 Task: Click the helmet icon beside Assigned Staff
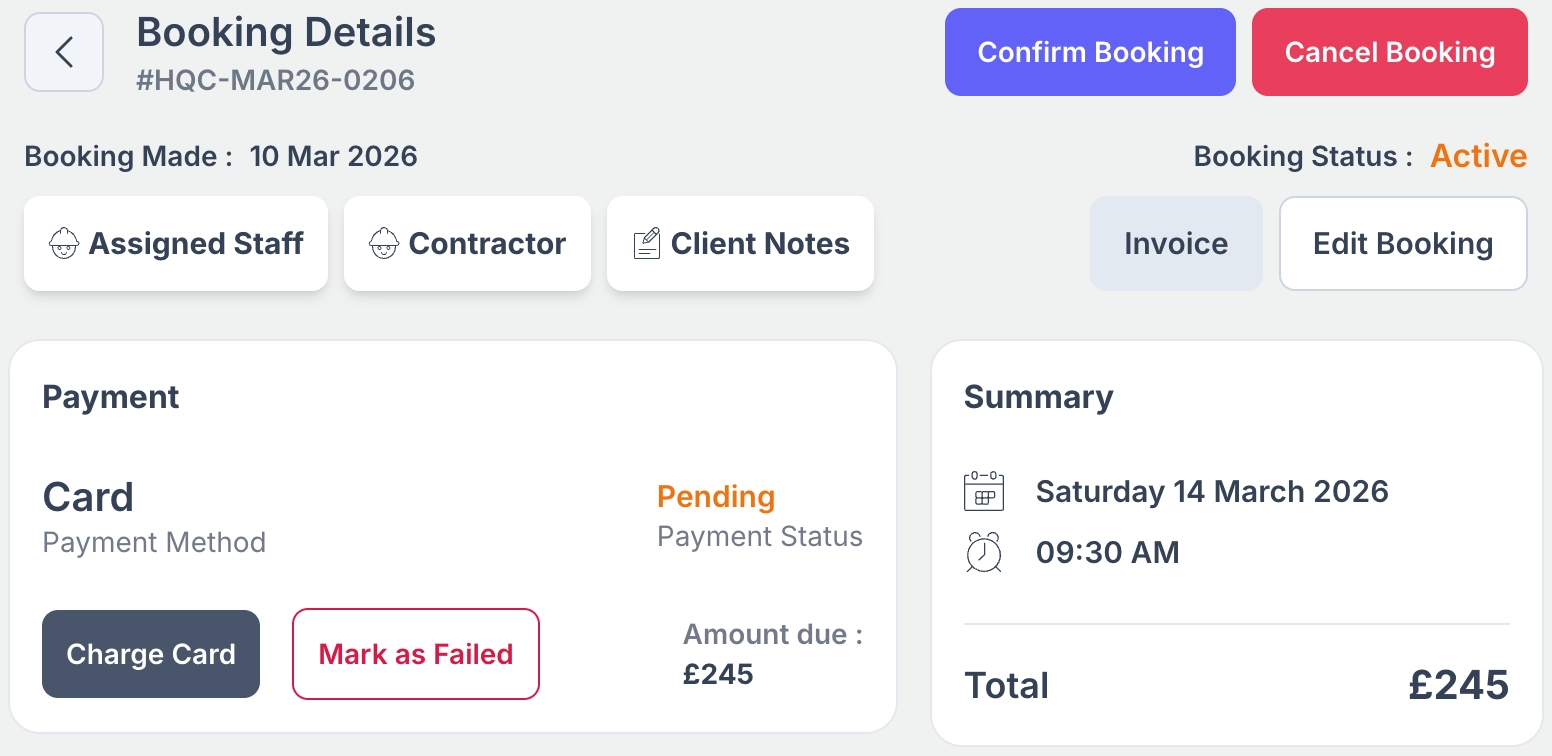[x=64, y=244]
